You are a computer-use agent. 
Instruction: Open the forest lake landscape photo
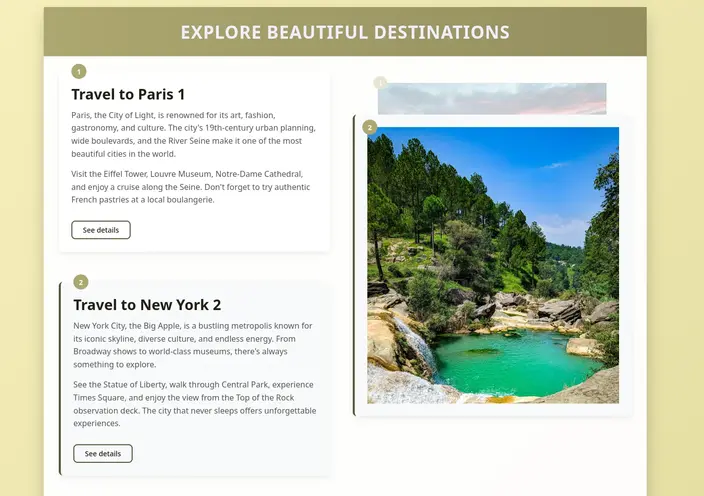(x=492, y=265)
